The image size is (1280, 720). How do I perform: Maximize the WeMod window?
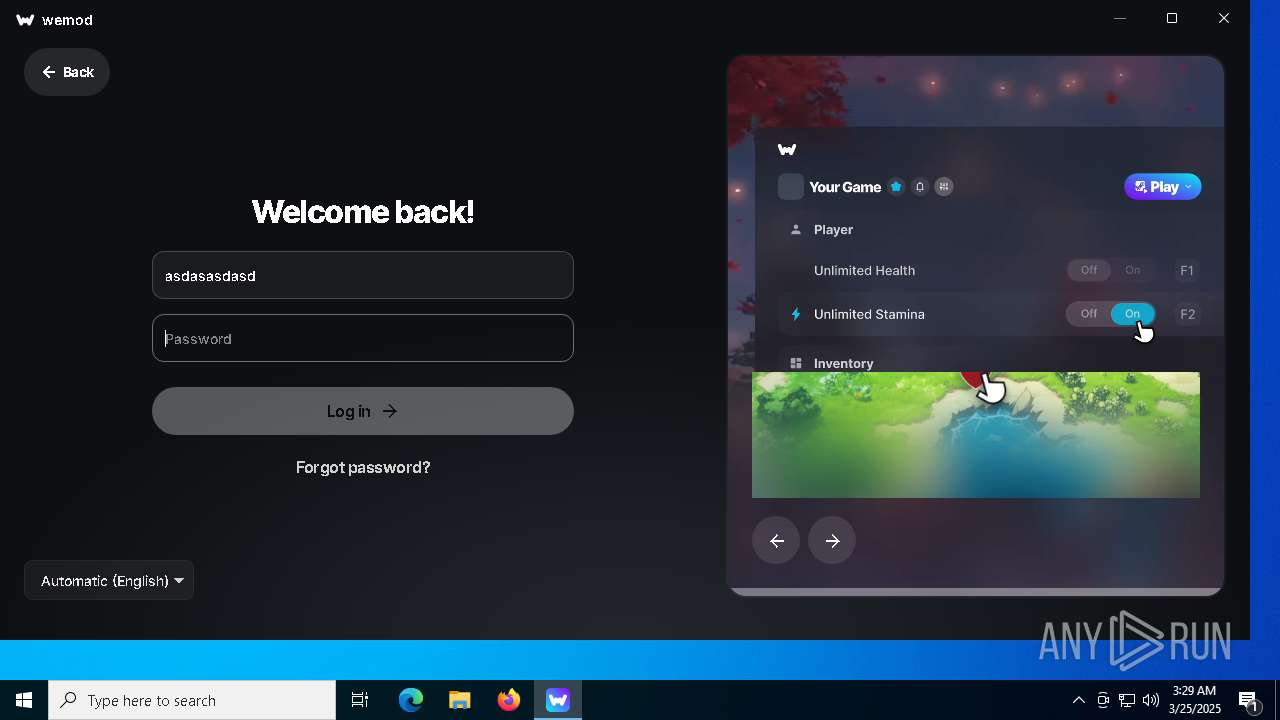click(x=1172, y=19)
